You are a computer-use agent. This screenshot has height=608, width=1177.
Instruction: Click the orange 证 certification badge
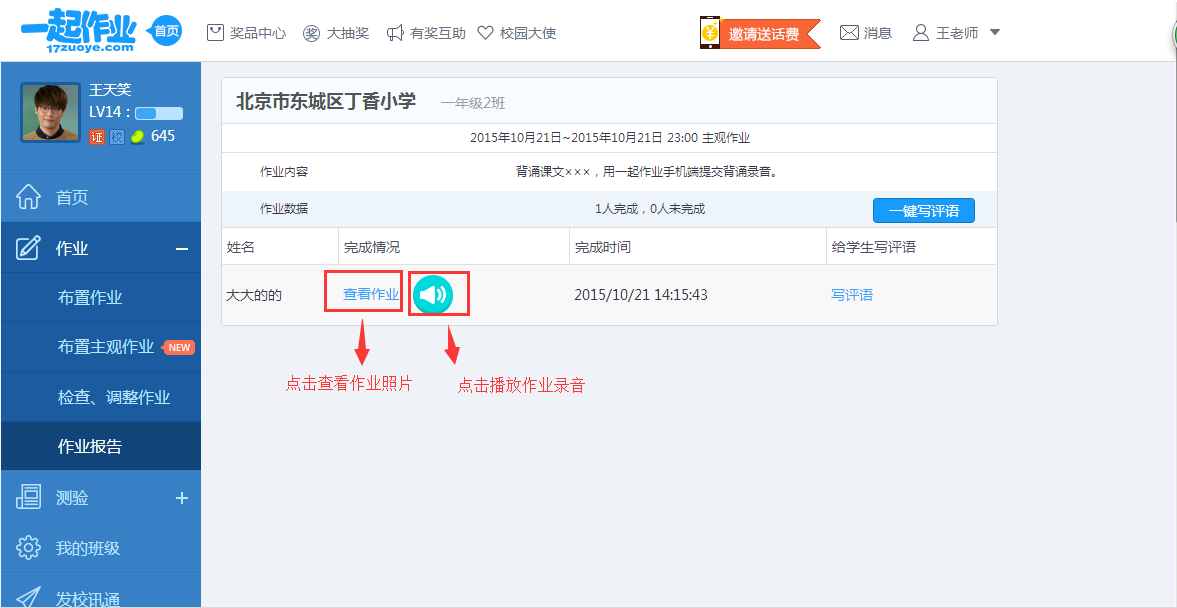point(97,137)
